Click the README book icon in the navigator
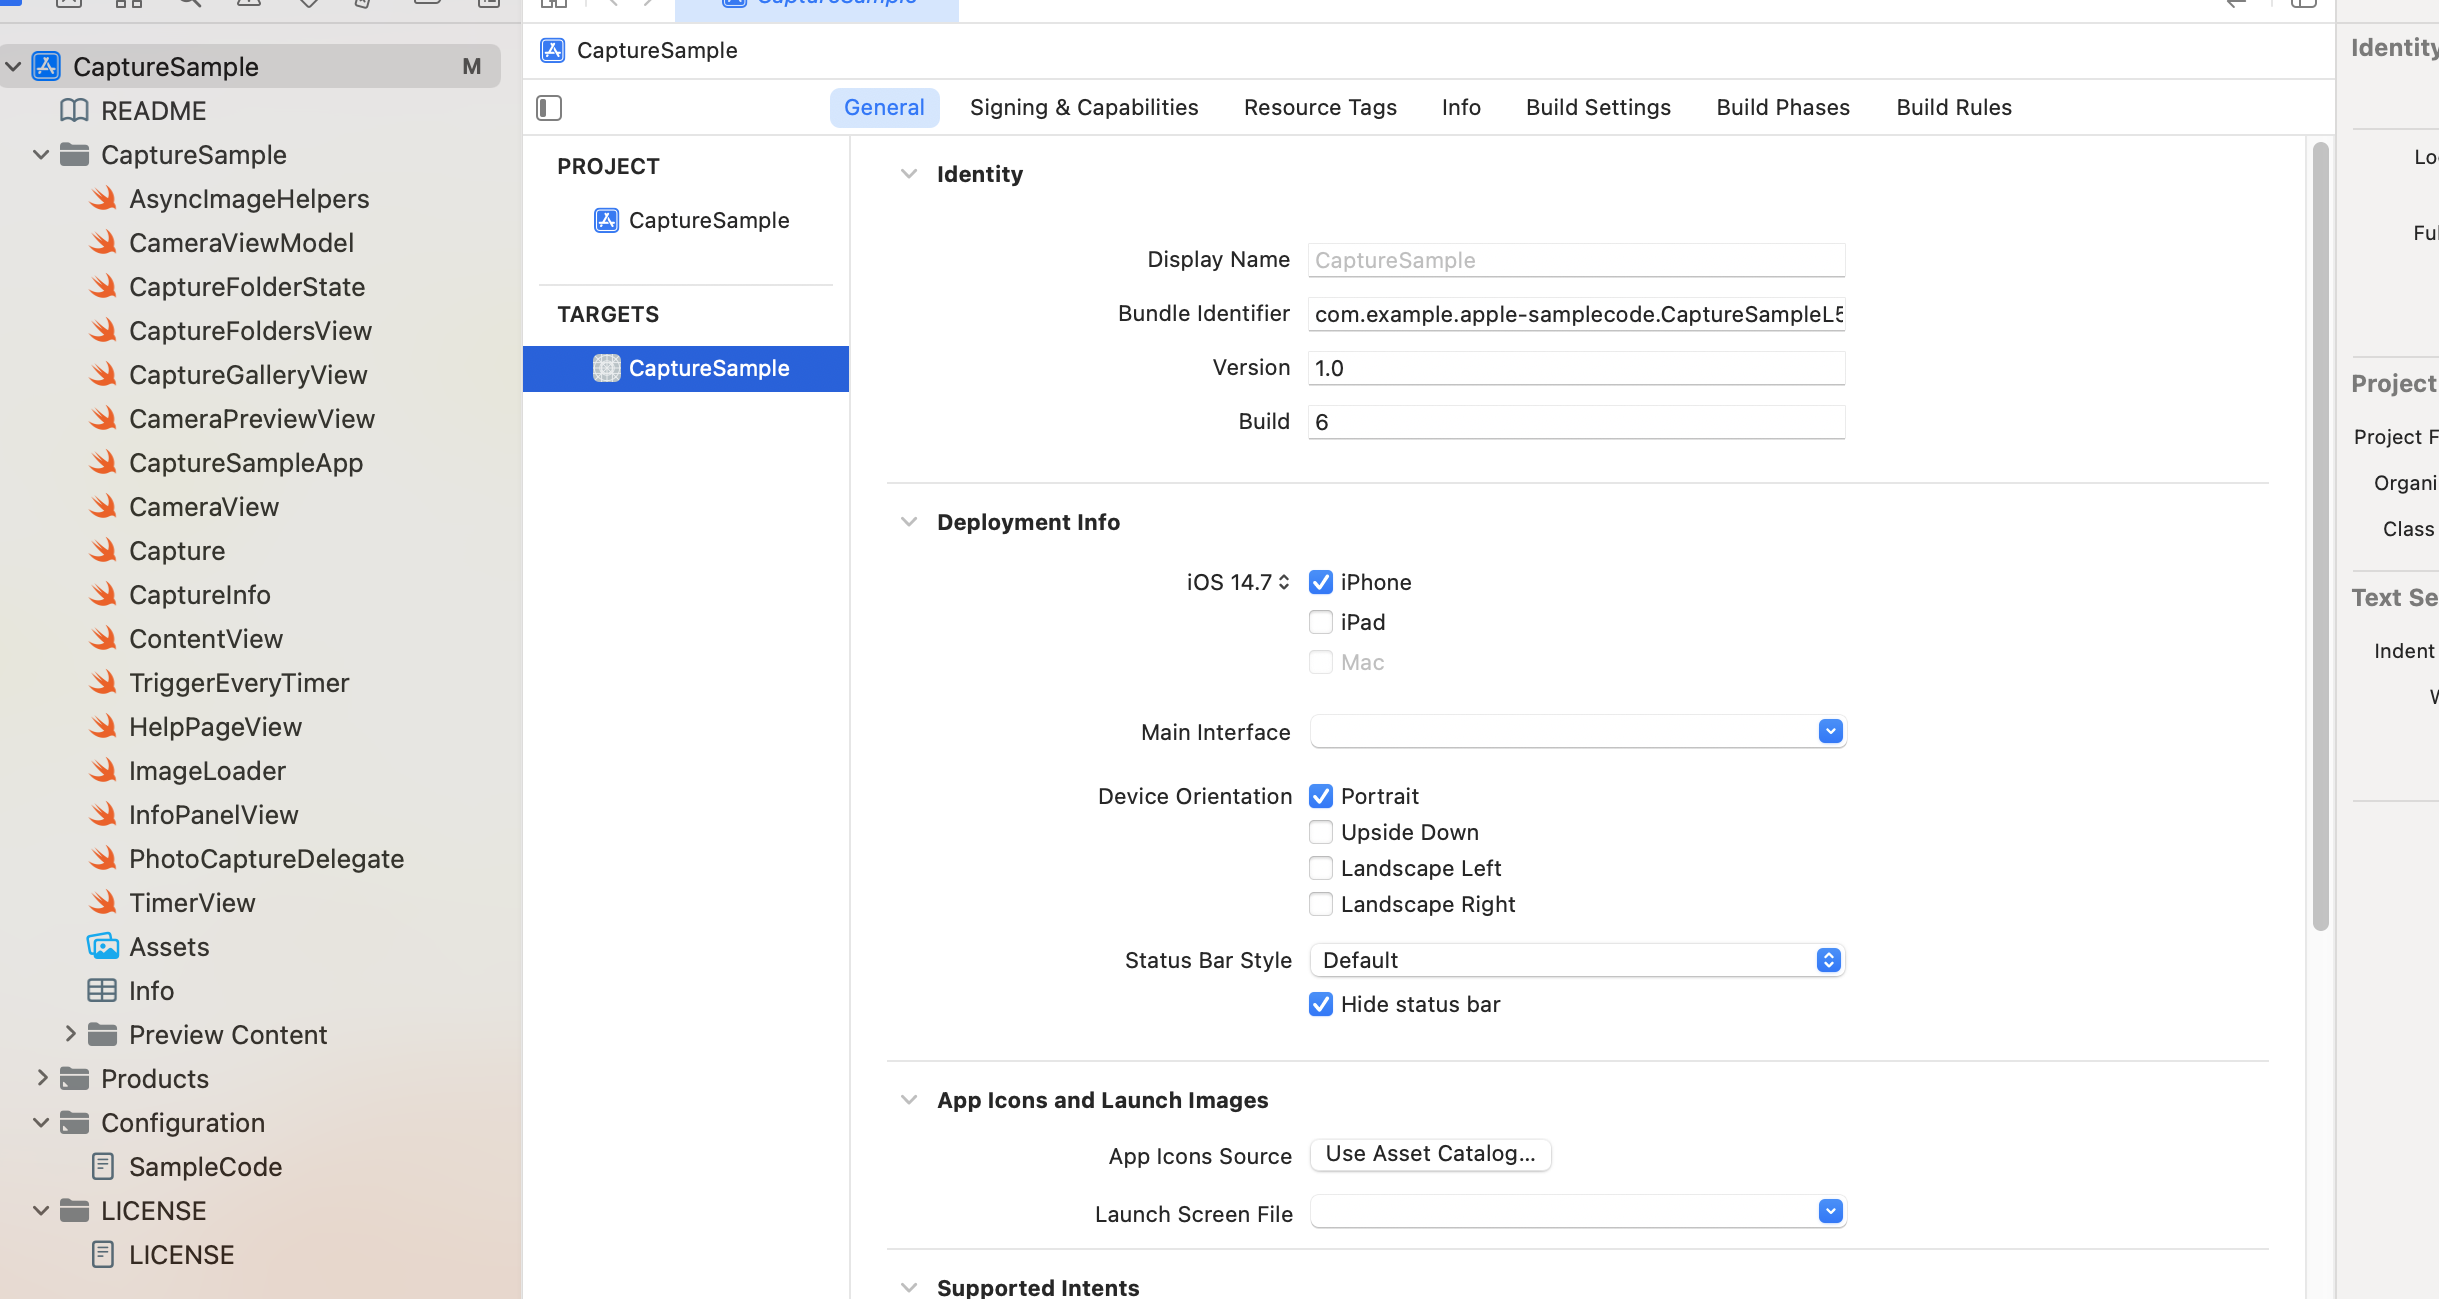Image resolution: width=2439 pixels, height=1299 pixels. (x=75, y=110)
